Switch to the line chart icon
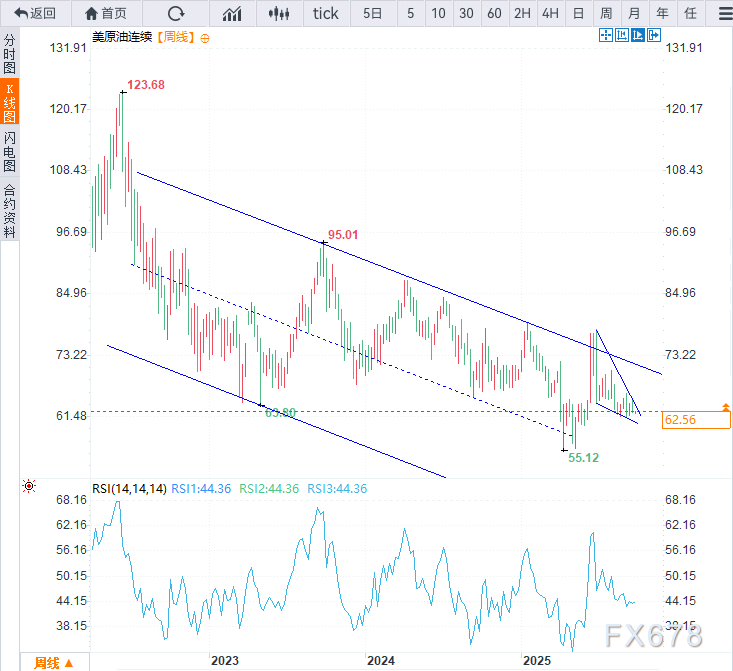This screenshot has width=733, height=671. click(232, 13)
